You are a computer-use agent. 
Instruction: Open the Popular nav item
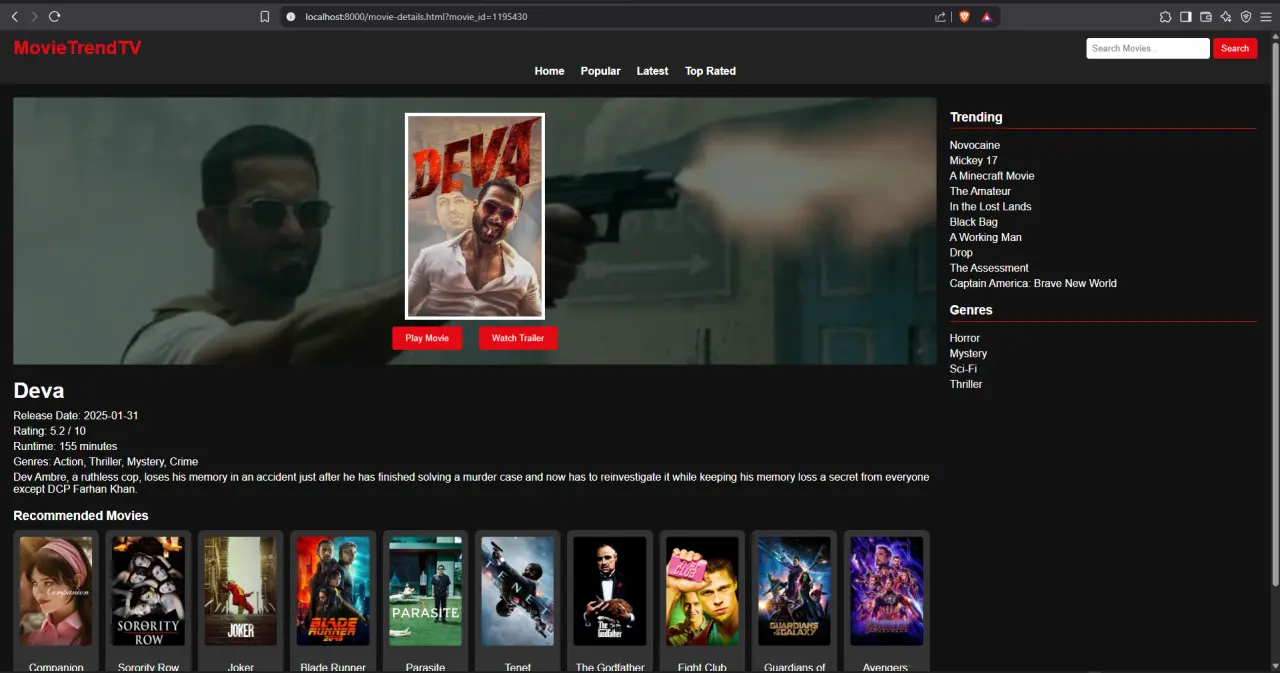[x=600, y=71]
